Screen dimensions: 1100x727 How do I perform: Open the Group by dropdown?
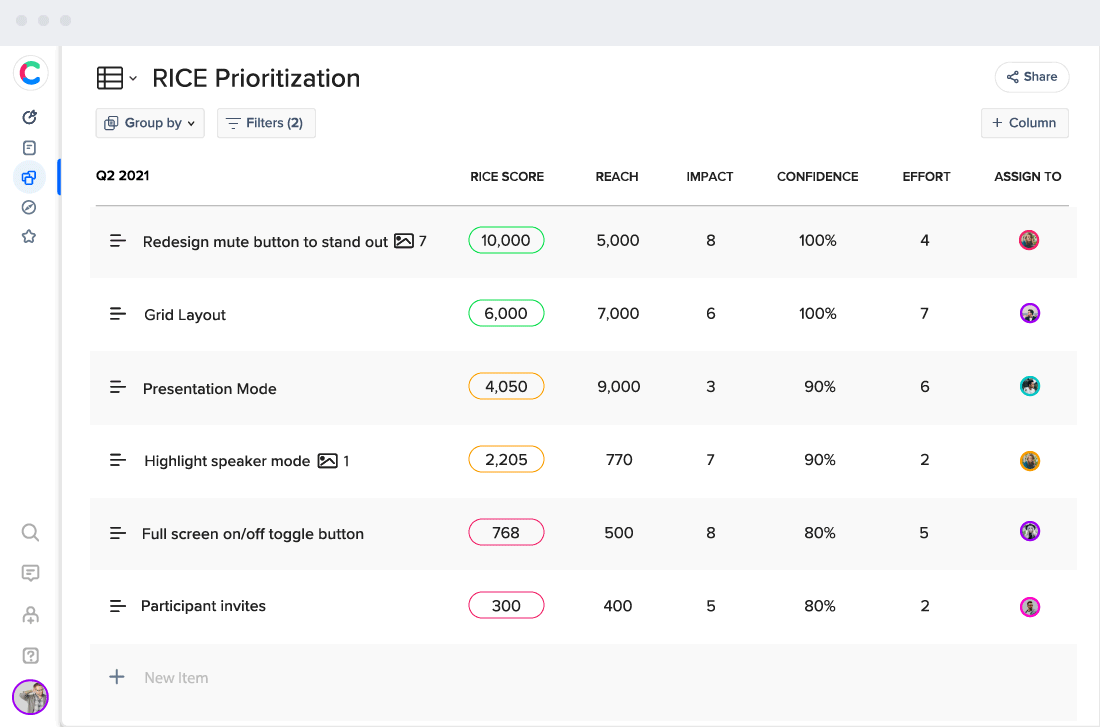[149, 122]
